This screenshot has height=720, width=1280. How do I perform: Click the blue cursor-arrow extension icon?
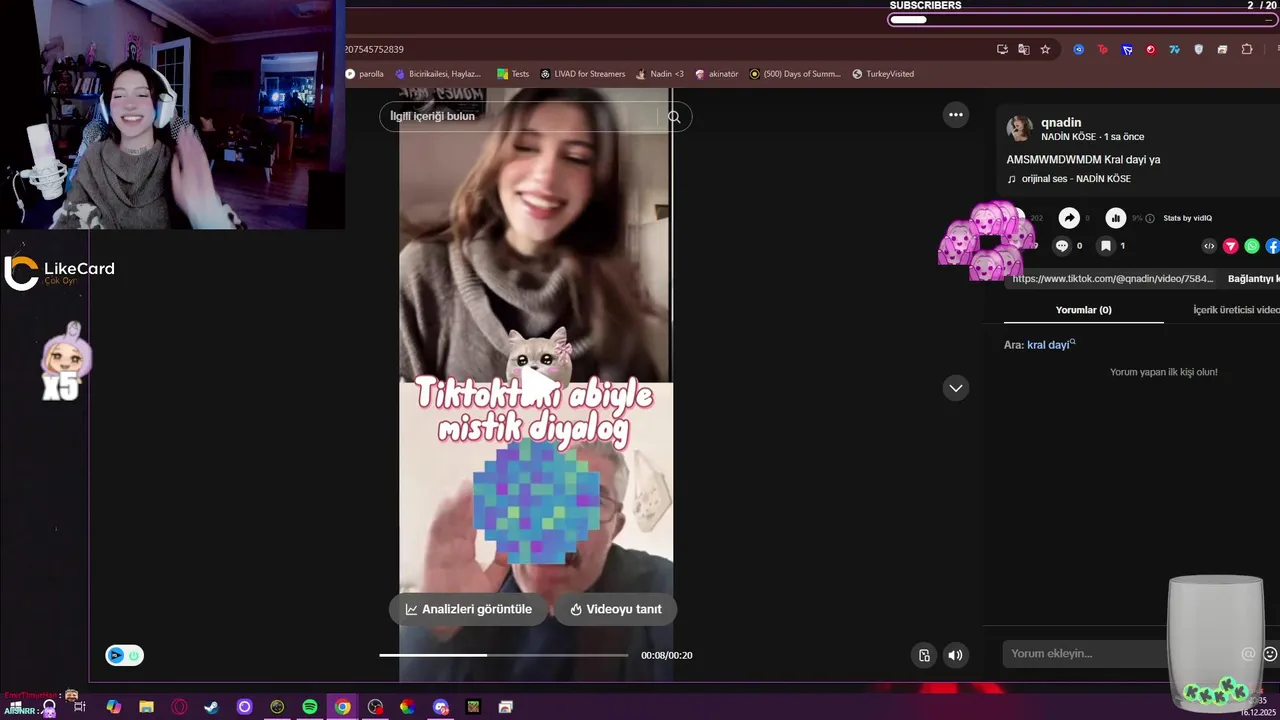1127,49
